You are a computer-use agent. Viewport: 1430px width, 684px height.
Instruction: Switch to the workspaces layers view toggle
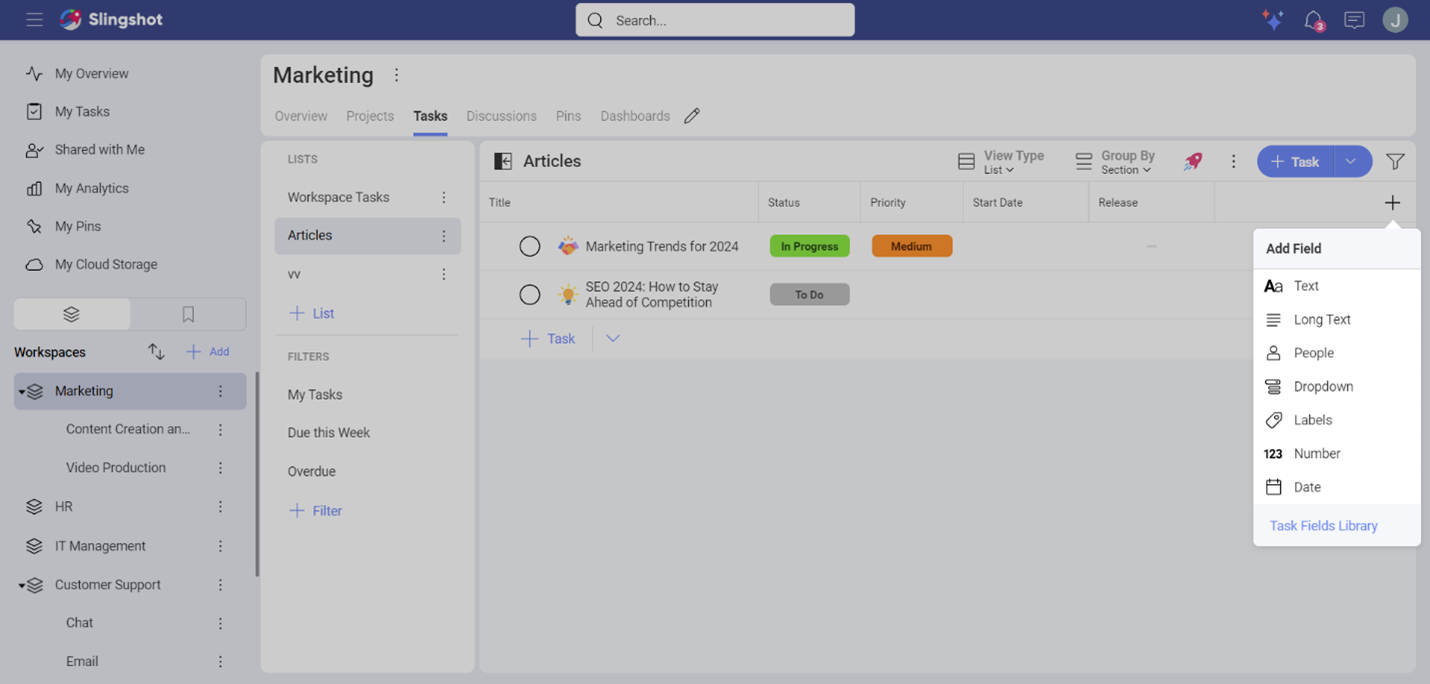[72, 314]
